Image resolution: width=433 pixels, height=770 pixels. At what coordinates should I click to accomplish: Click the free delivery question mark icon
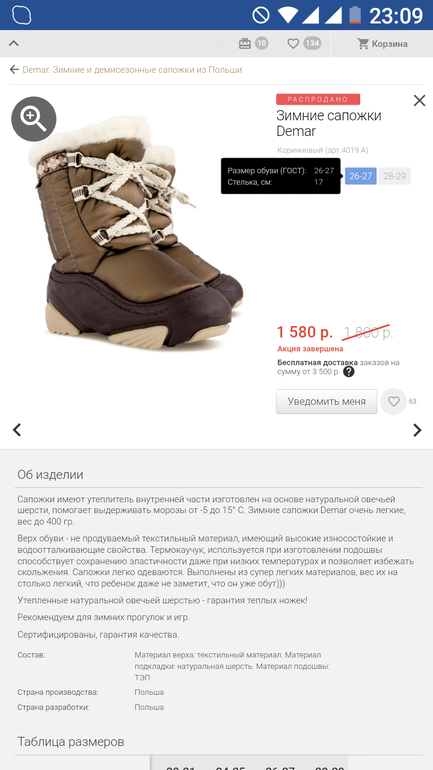(x=349, y=372)
